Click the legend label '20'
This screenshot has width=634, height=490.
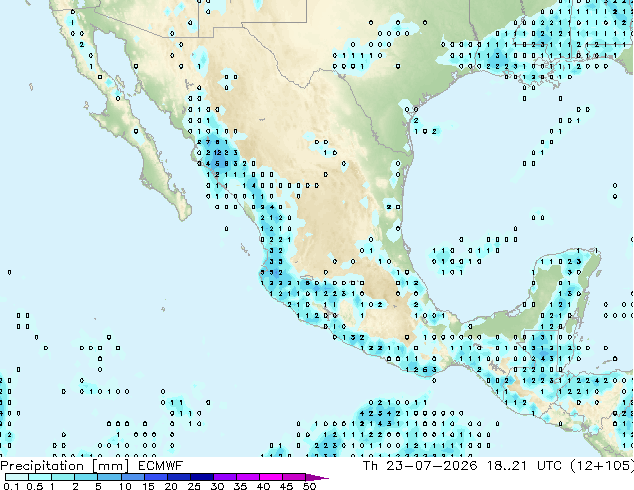[x=171, y=486]
